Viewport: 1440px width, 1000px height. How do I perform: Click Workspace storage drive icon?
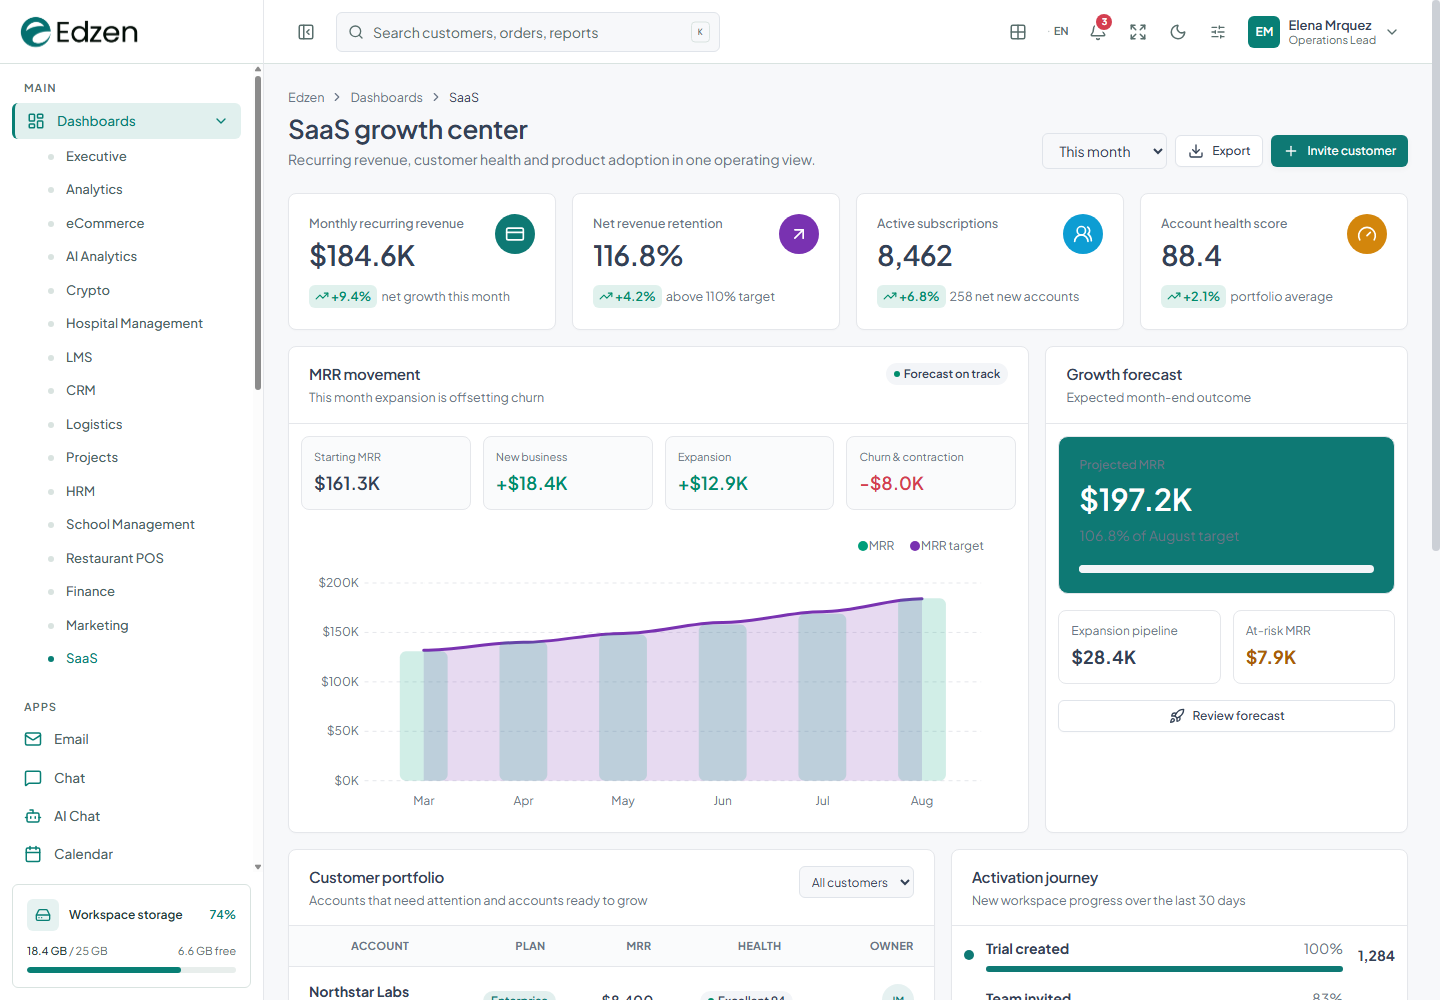(x=42, y=915)
